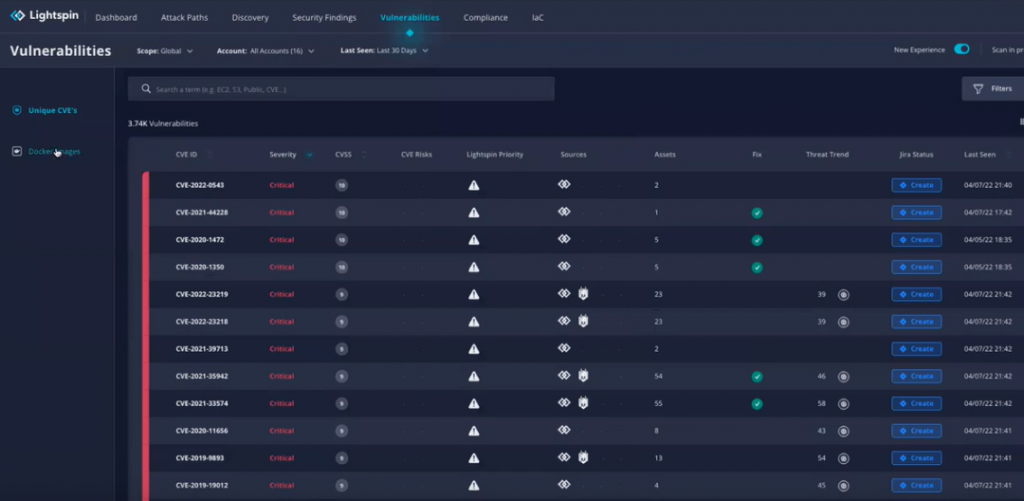The image size is (1024, 501).
Task: Go to Attack Paths tab
Action: (184, 18)
